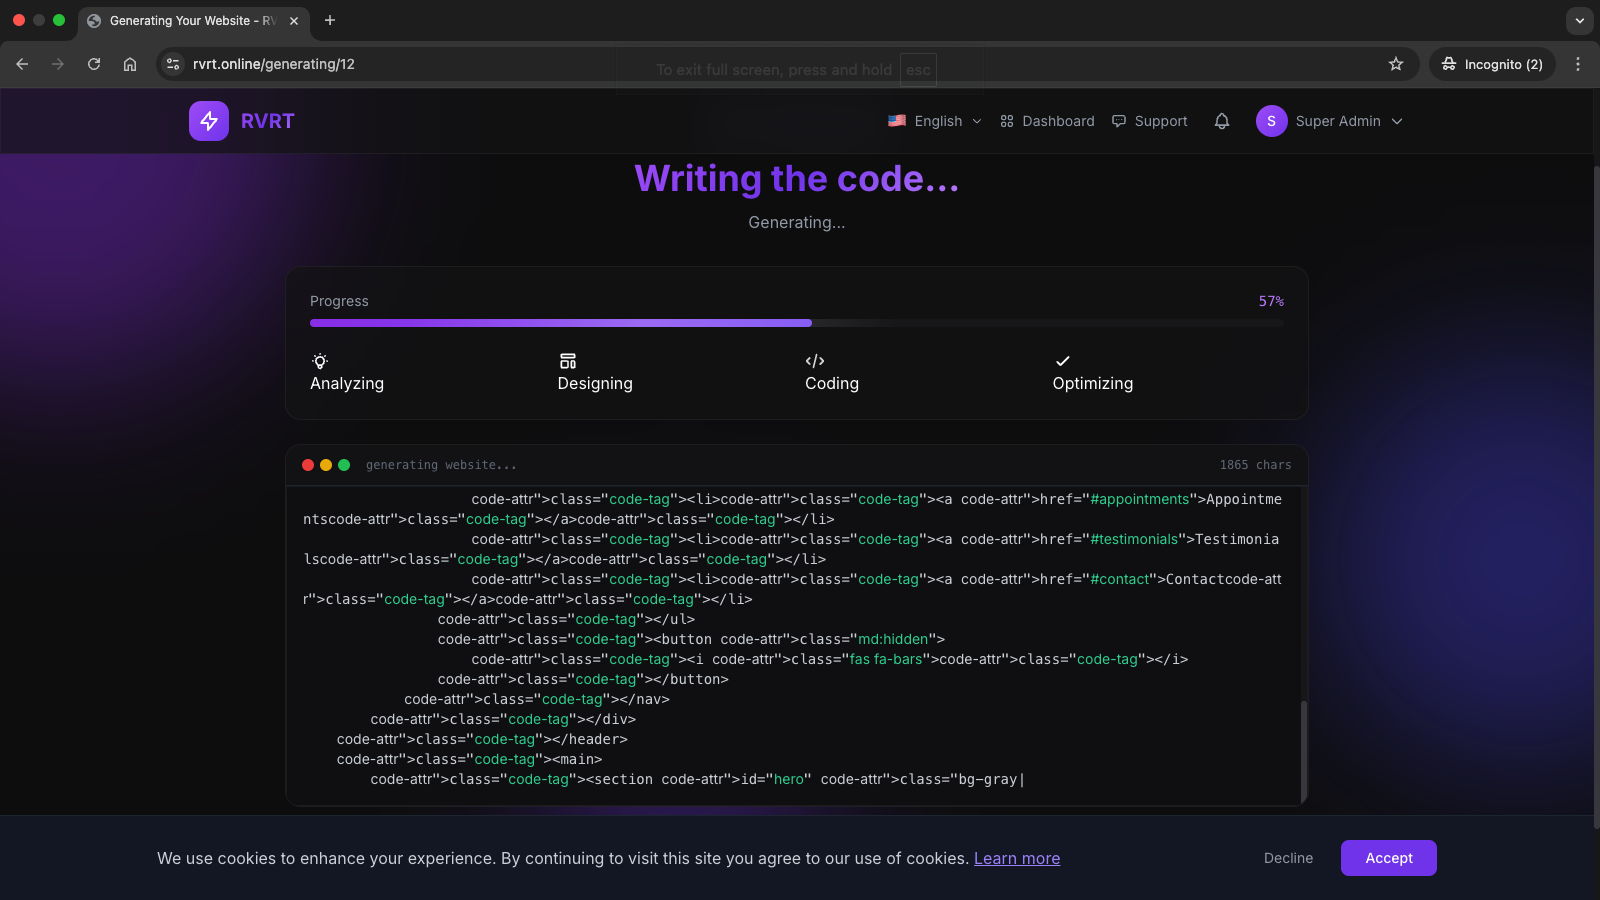Accept the cookie notice
The width and height of the screenshot is (1600, 900).
coord(1388,858)
